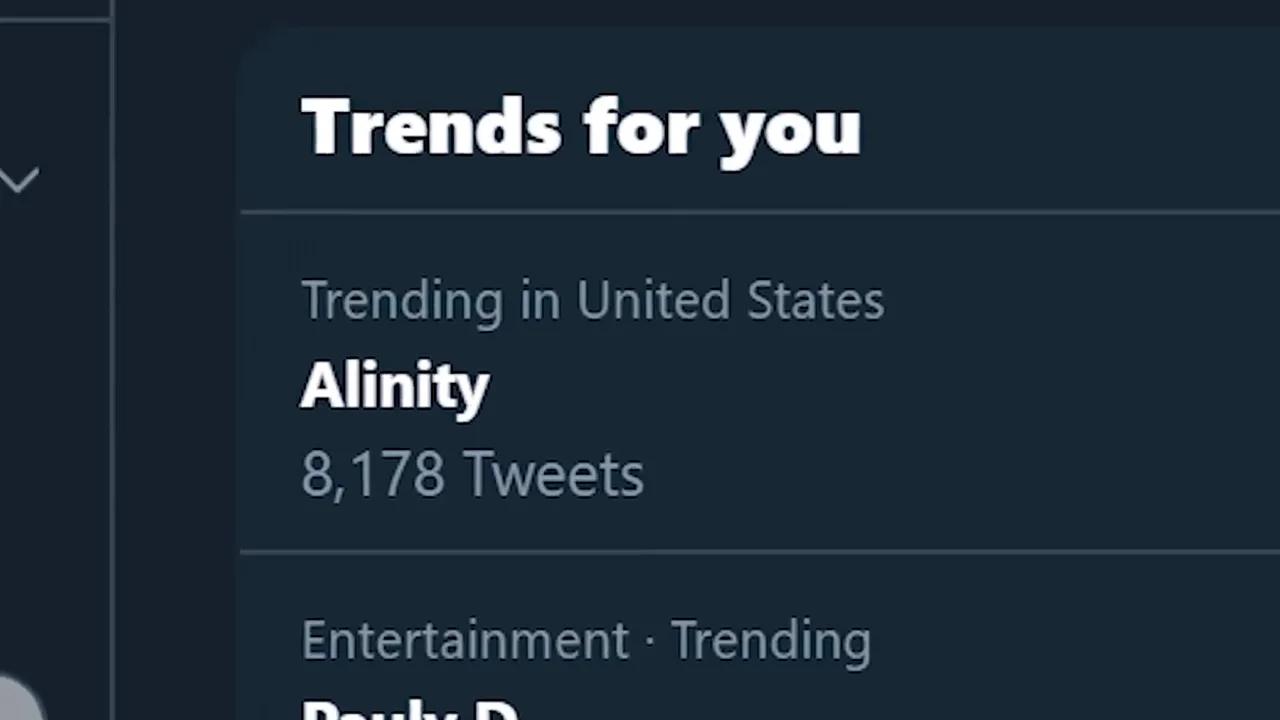Click the divider line below the Alinity trend
The image size is (1280, 720).
pos(760,551)
